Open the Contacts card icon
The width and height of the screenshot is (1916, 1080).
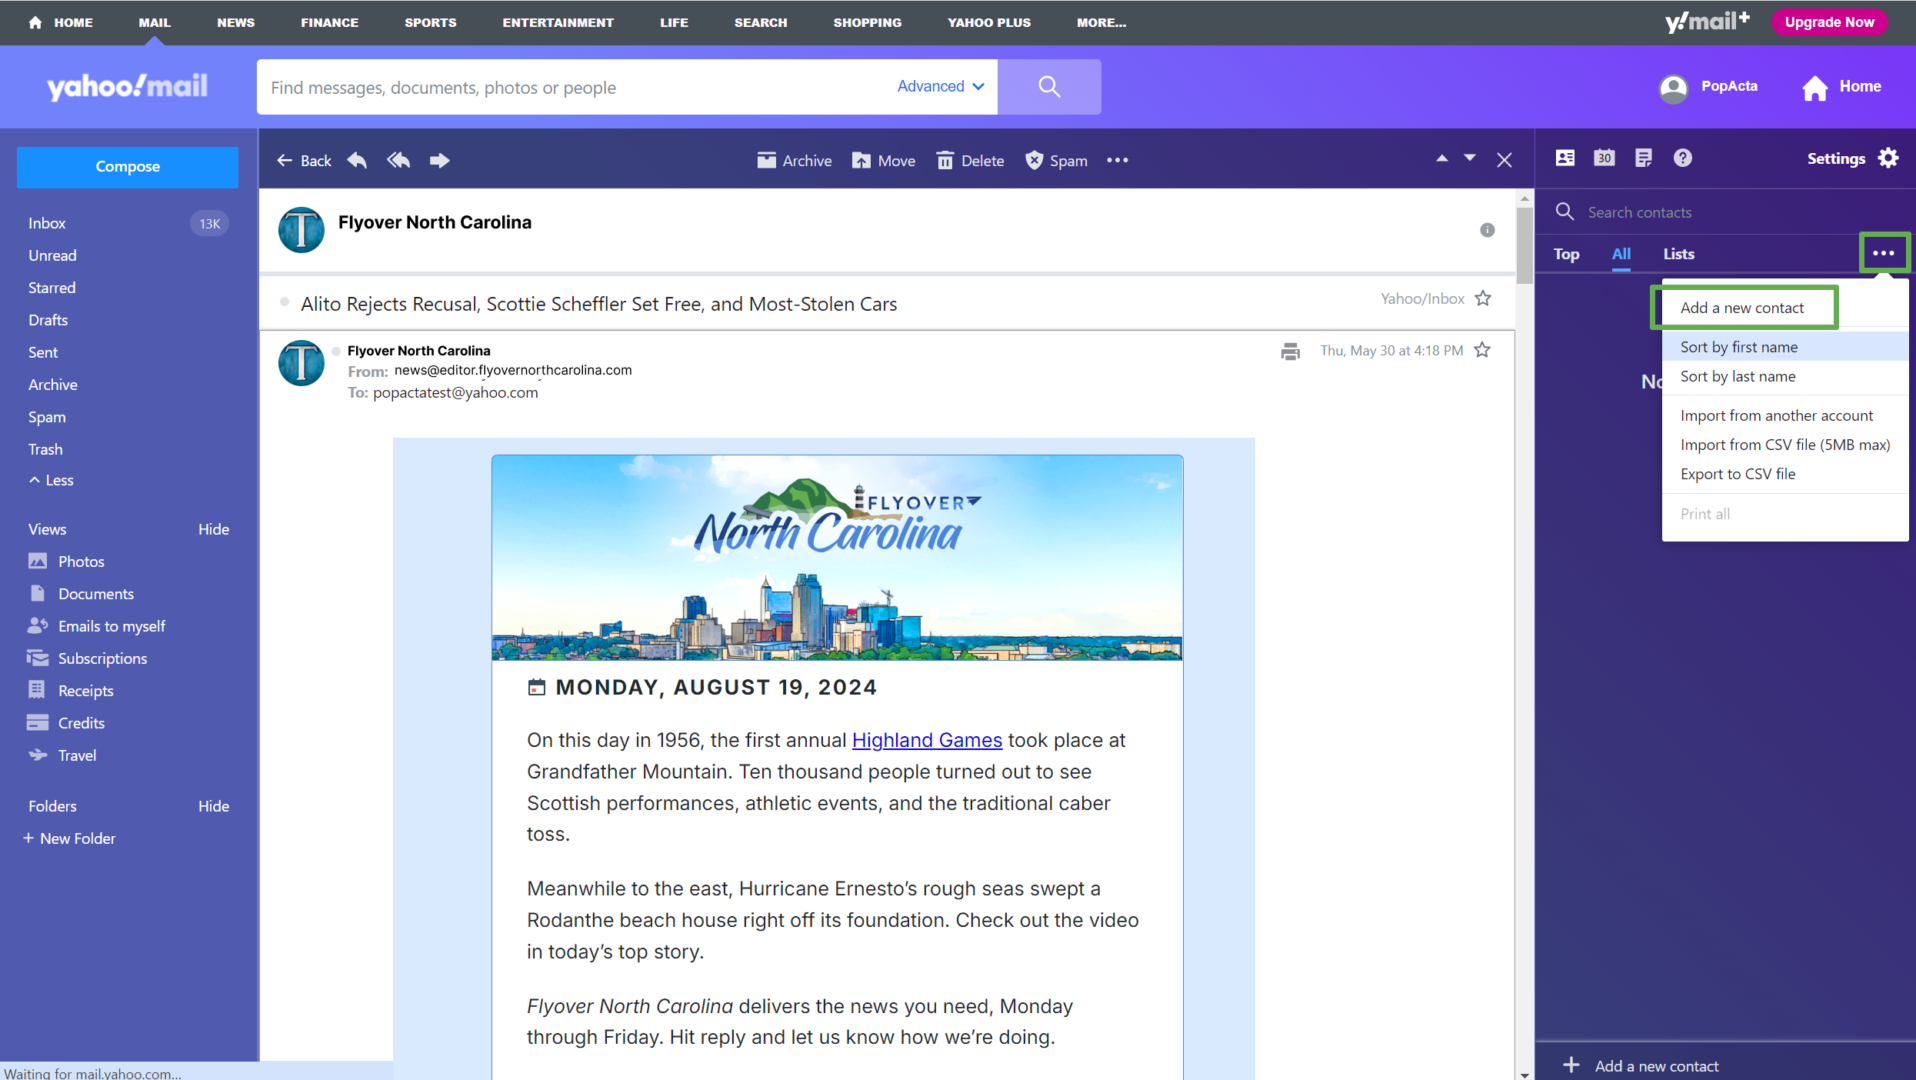[1565, 158]
